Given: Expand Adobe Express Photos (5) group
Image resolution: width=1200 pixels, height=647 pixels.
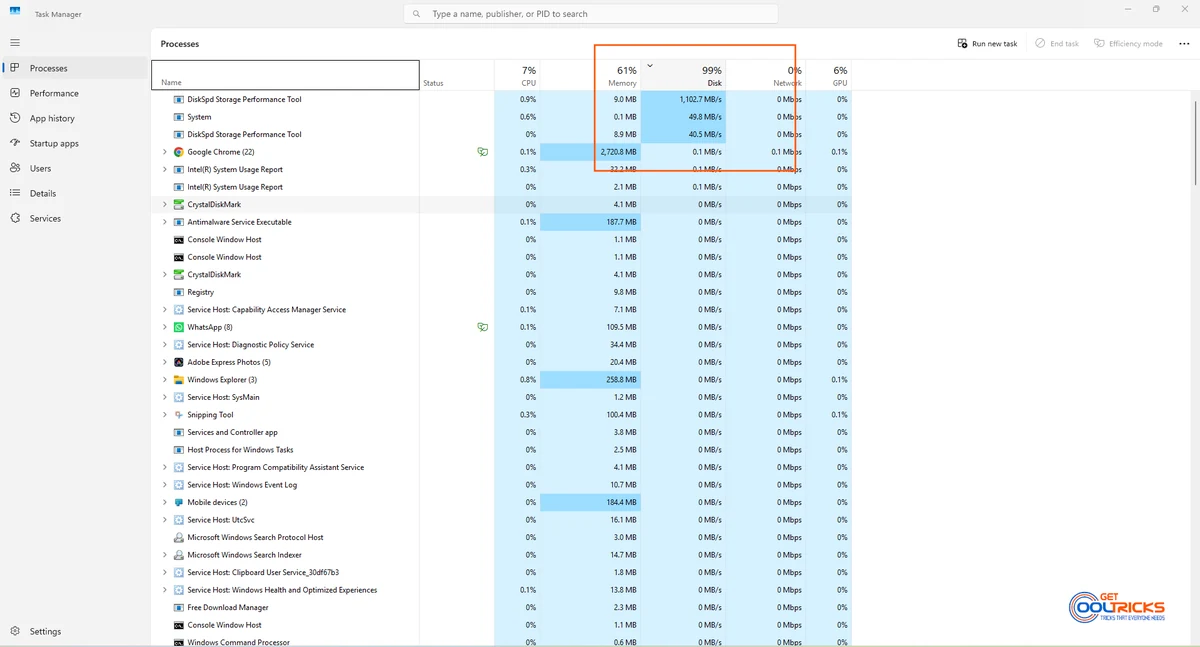Looking at the screenshot, I should click(165, 362).
